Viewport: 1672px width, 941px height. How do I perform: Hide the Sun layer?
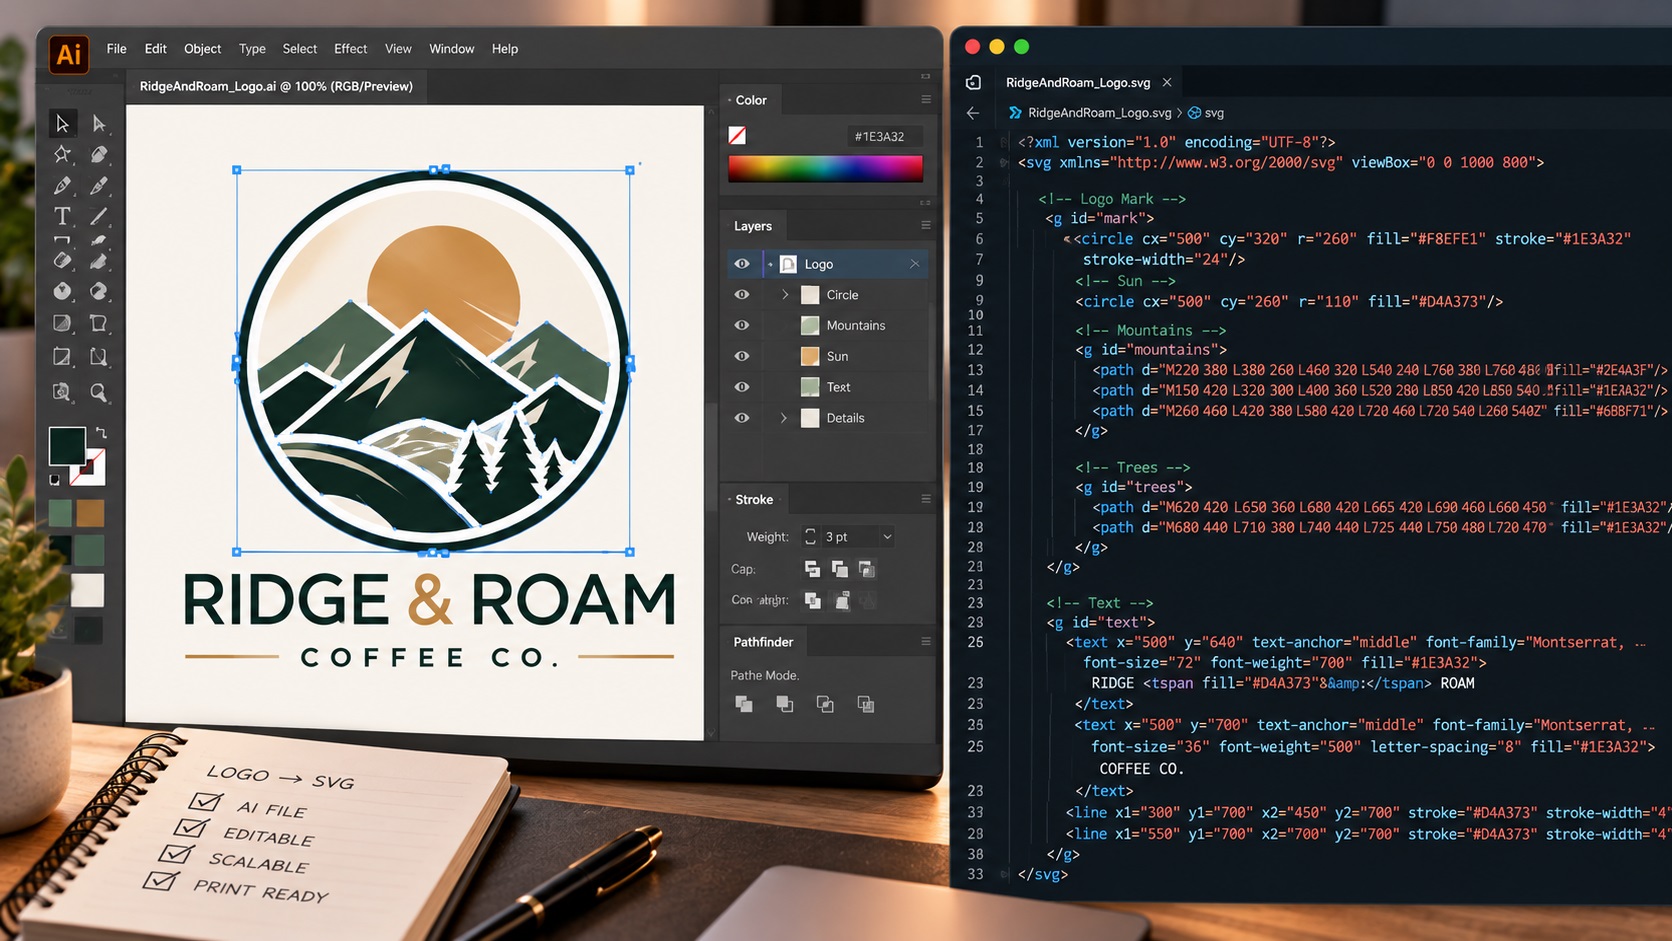click(742, 356)
